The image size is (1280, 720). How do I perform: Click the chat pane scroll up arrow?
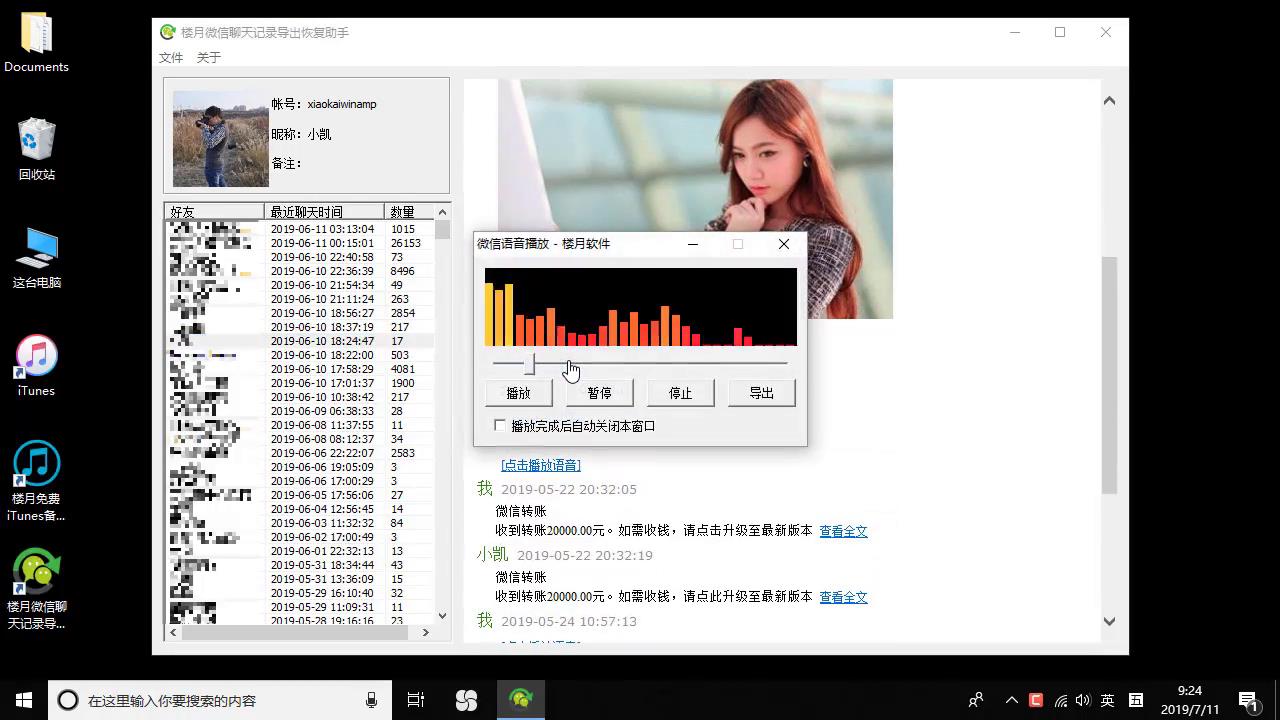click(1109, 101)
